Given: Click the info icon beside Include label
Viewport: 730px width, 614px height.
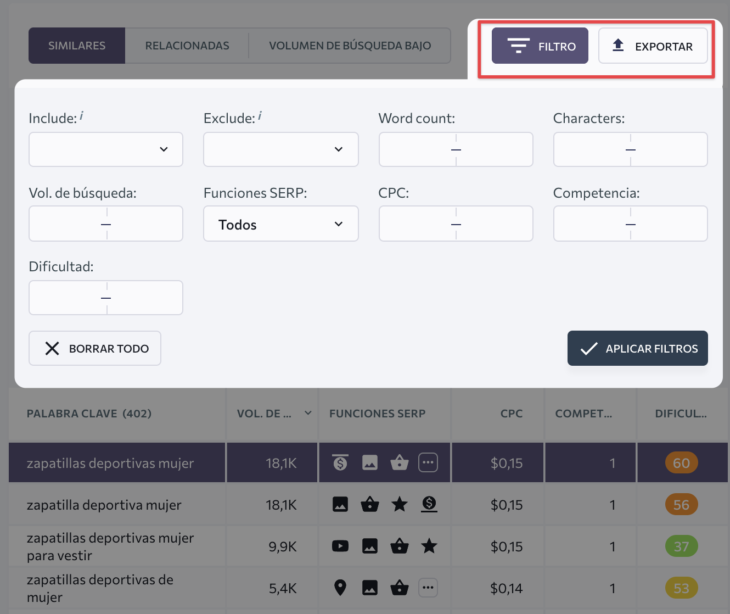Looking at the screenshot, I should [x=82, y=116].
